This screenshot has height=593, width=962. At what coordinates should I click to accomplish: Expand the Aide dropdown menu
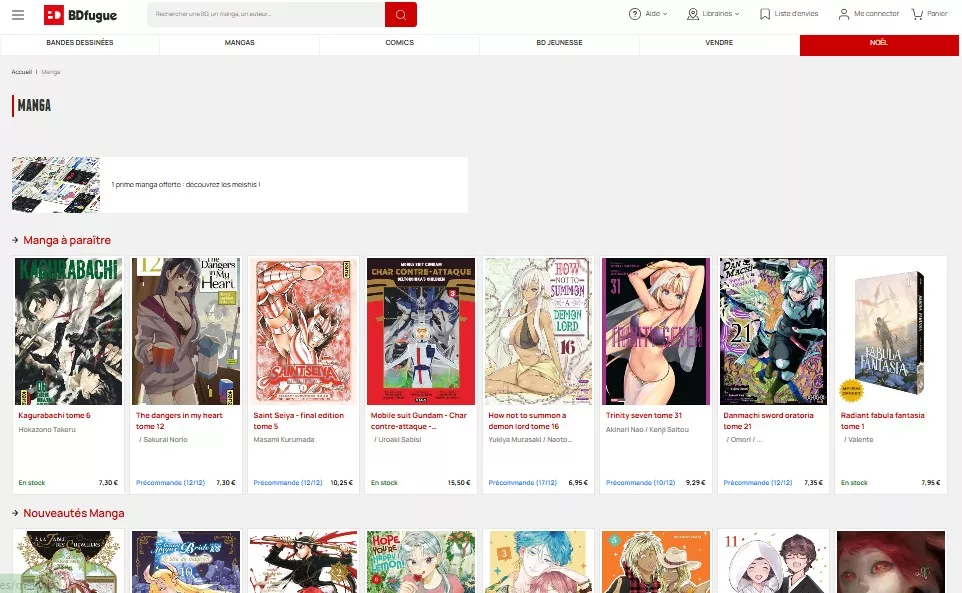[663, 13]
